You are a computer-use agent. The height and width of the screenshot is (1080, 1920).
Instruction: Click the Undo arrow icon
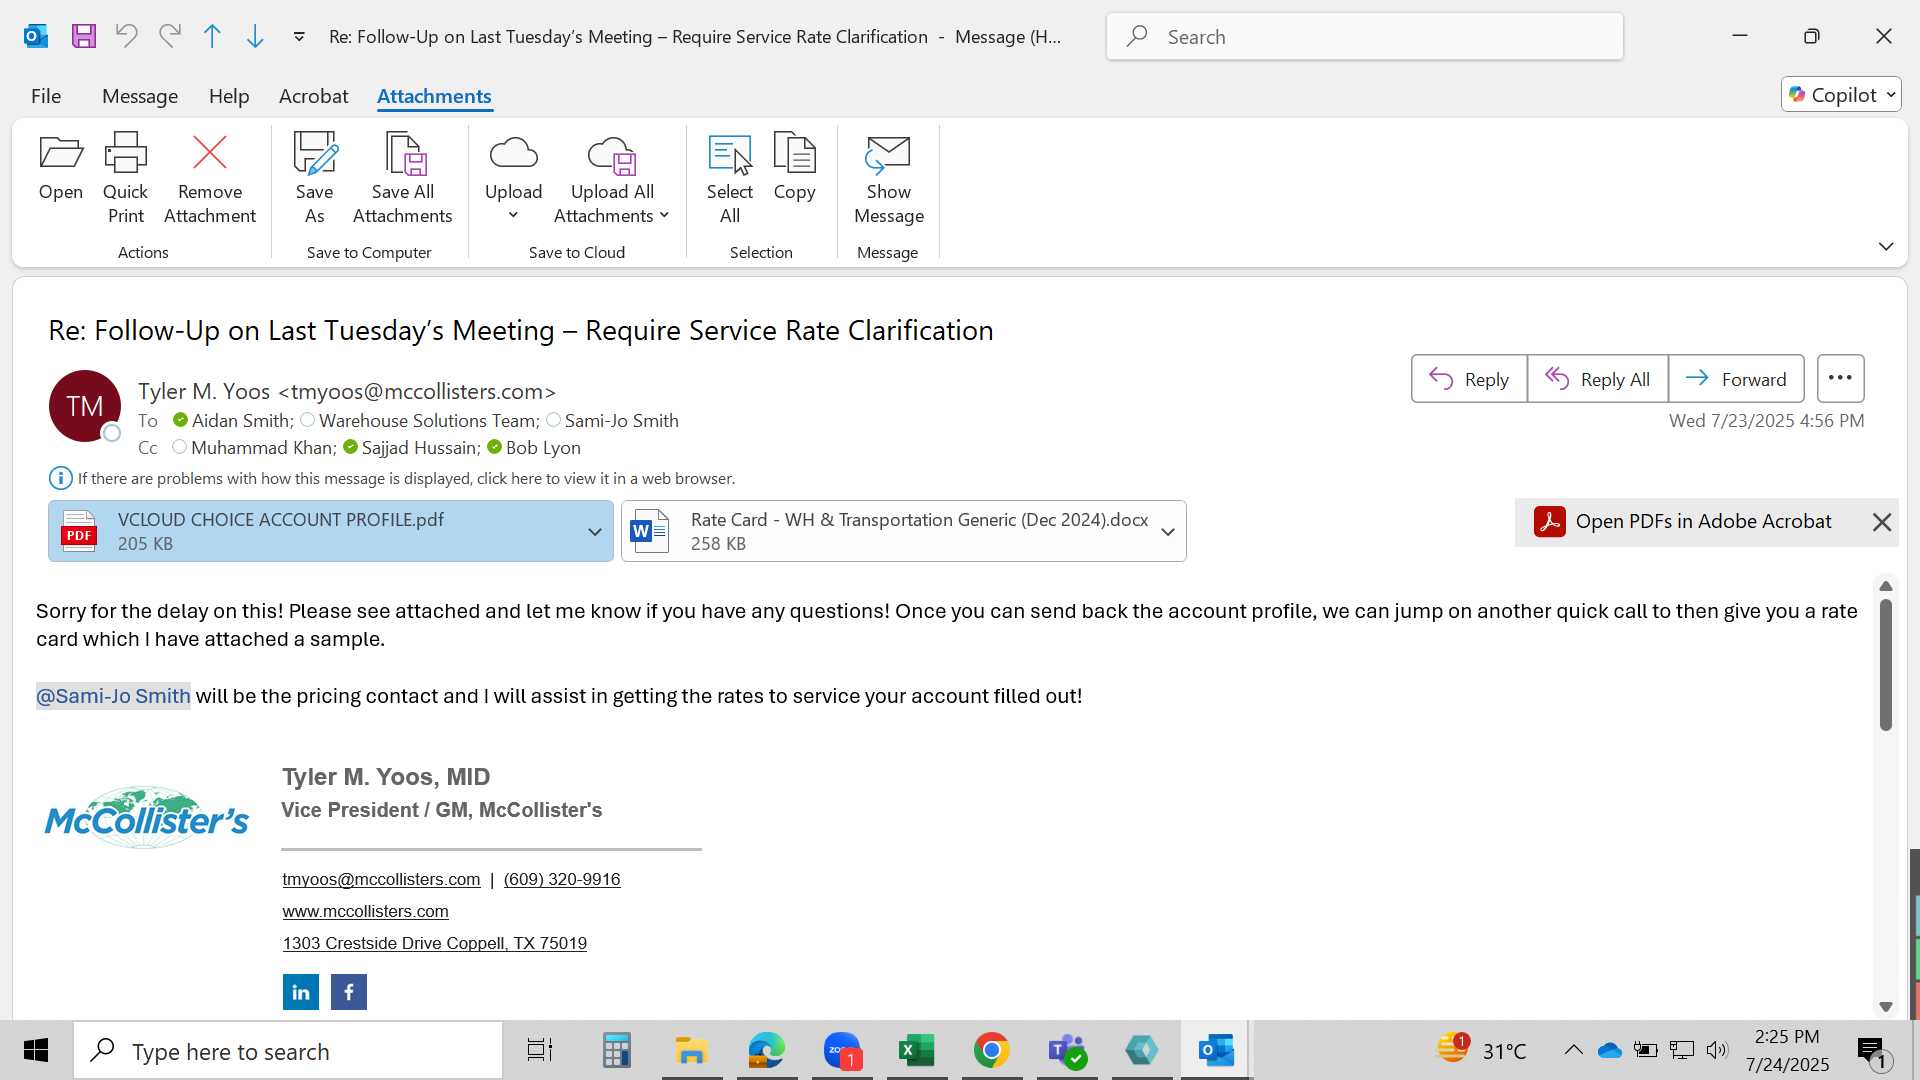pos(126,37)
